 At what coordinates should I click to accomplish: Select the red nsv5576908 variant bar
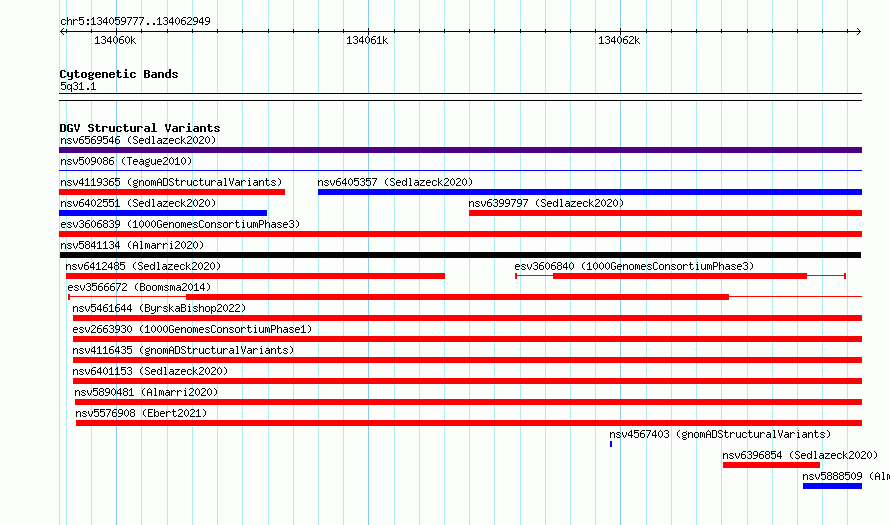click(469, 423)
